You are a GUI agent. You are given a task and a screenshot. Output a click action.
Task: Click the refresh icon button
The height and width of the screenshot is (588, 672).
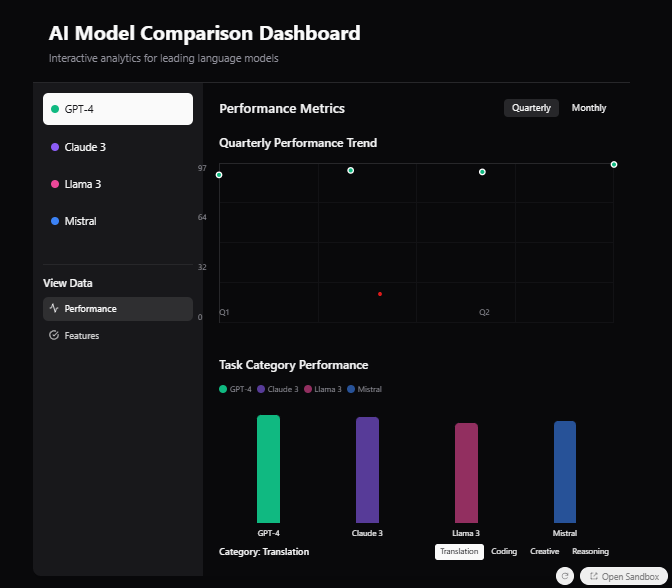(565, 576)
